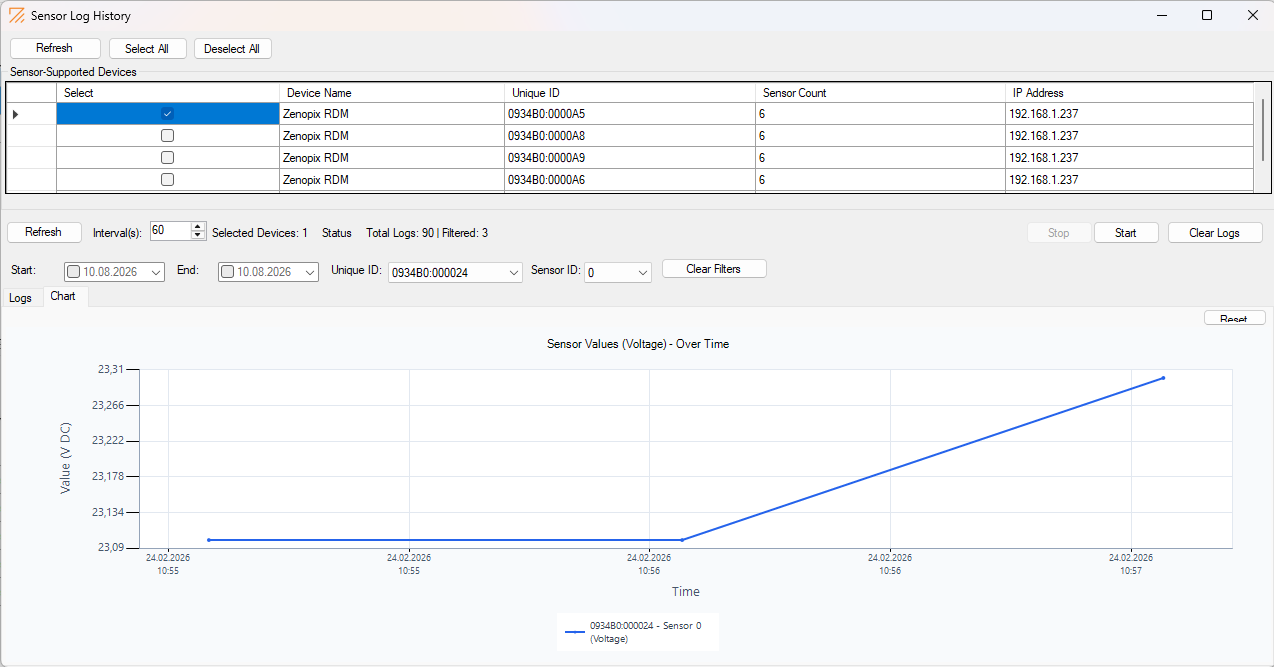Expand the Sensor ID filter combo box
Viewport: 1274px width, 667px height.
point(642,272)
